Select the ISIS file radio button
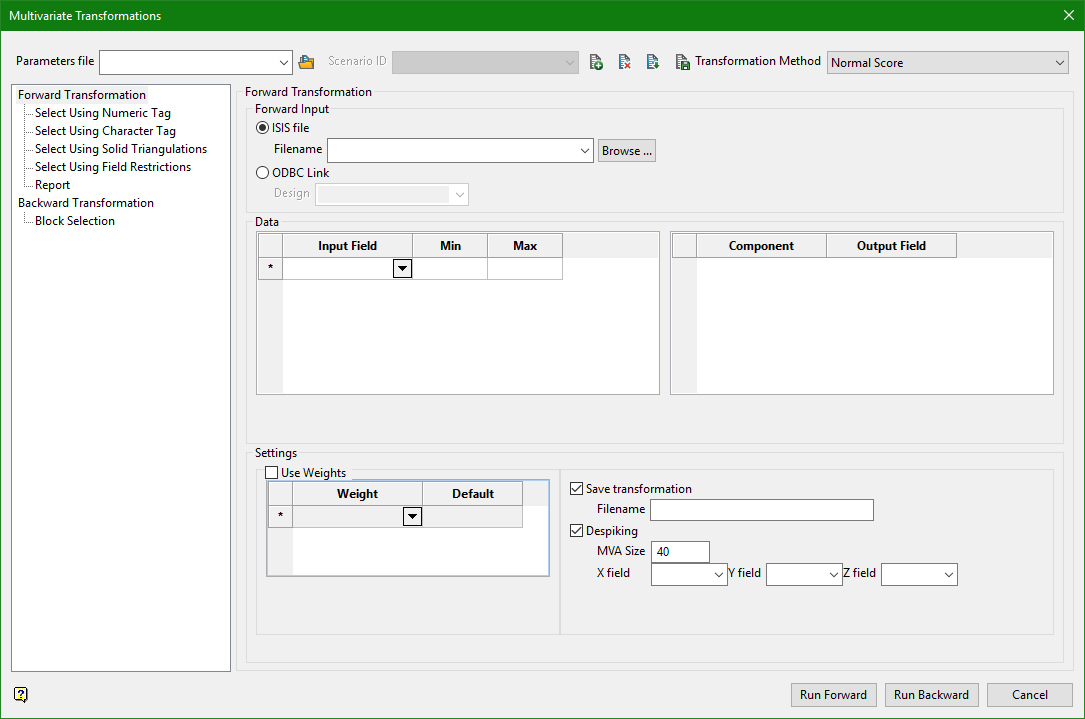 click(x=263, y=128)
